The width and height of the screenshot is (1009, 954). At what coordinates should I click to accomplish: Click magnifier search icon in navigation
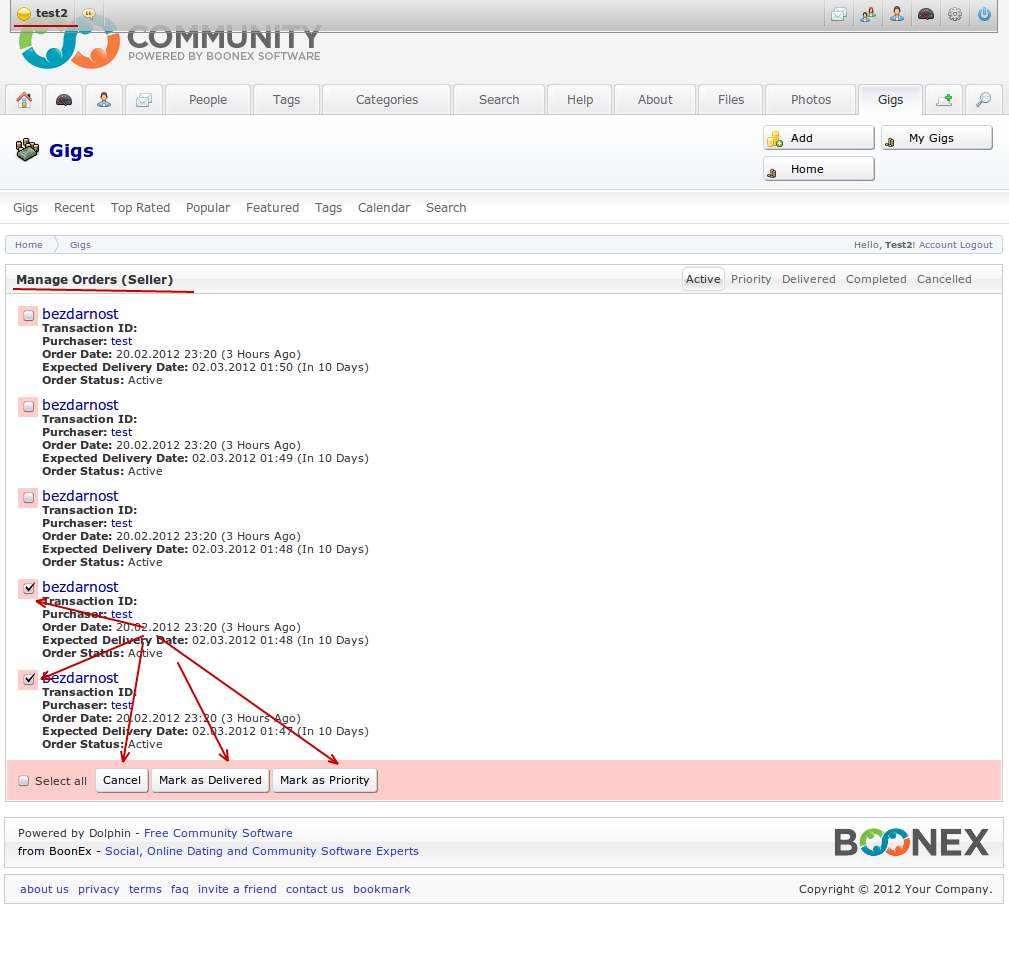point(983,100)
